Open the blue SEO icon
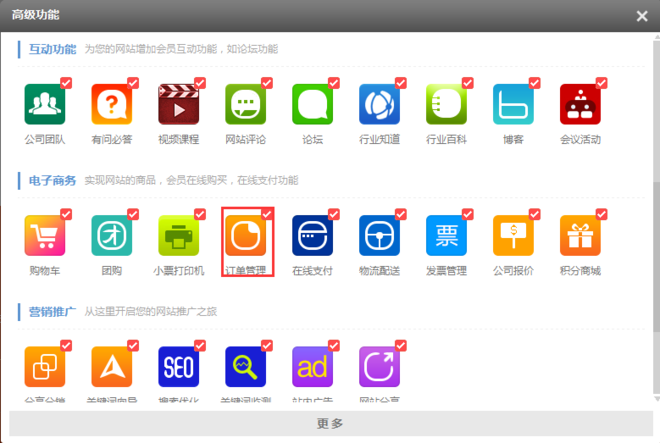The height and width of the screenshot is (443, 660). pyautogui.click(x=178, y=367)
